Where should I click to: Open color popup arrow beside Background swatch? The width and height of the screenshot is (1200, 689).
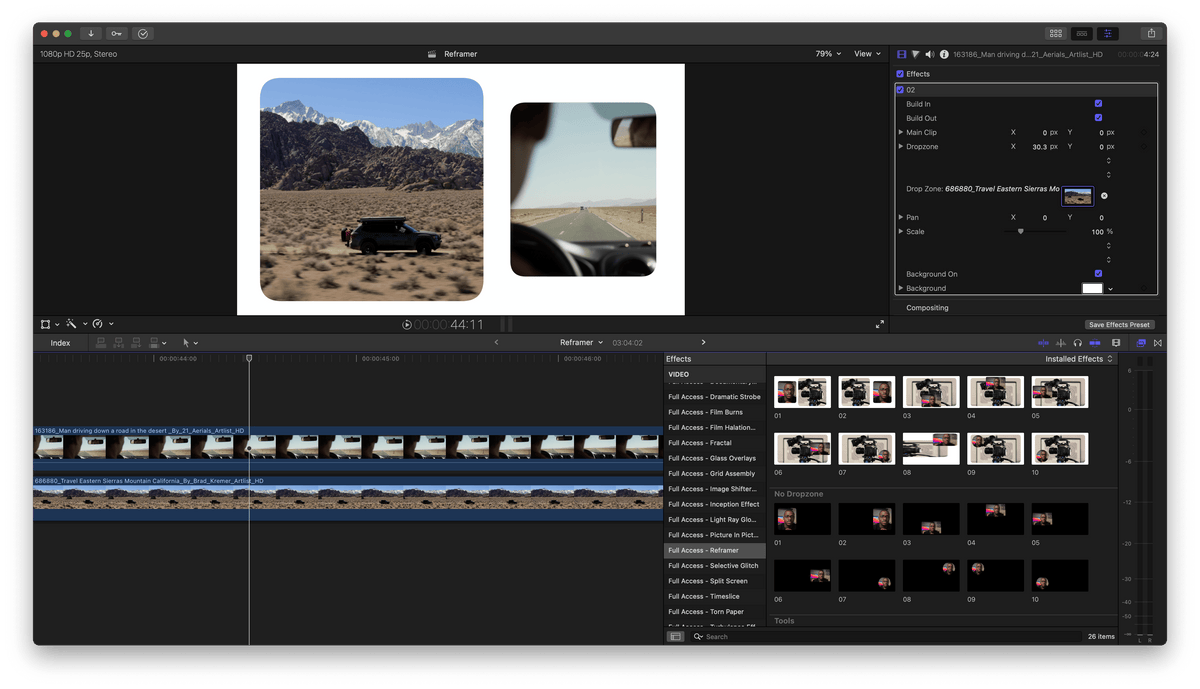click(x=1110, y=289)
